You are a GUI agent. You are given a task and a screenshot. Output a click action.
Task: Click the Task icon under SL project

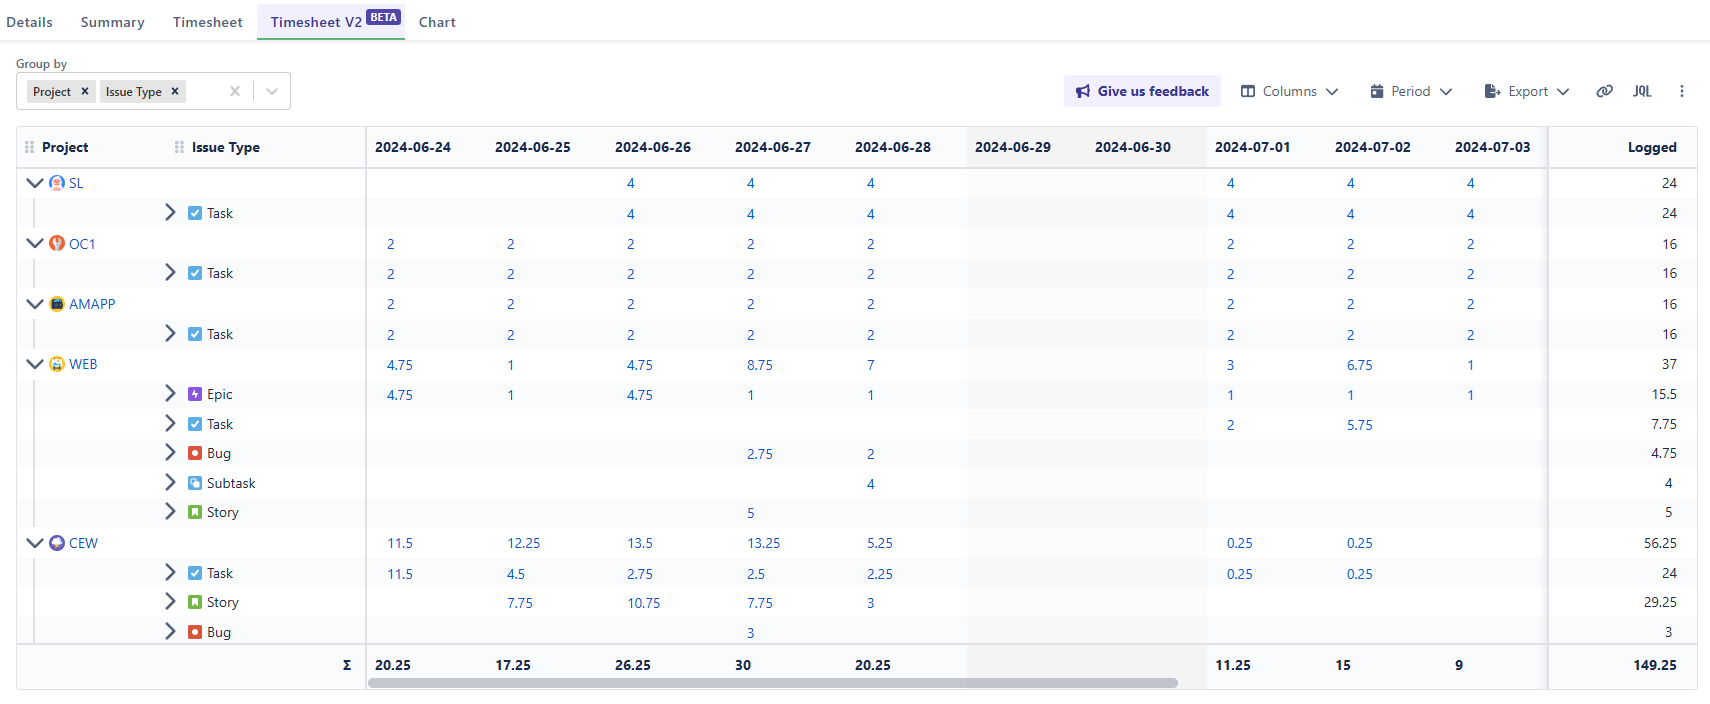(195, 213)
